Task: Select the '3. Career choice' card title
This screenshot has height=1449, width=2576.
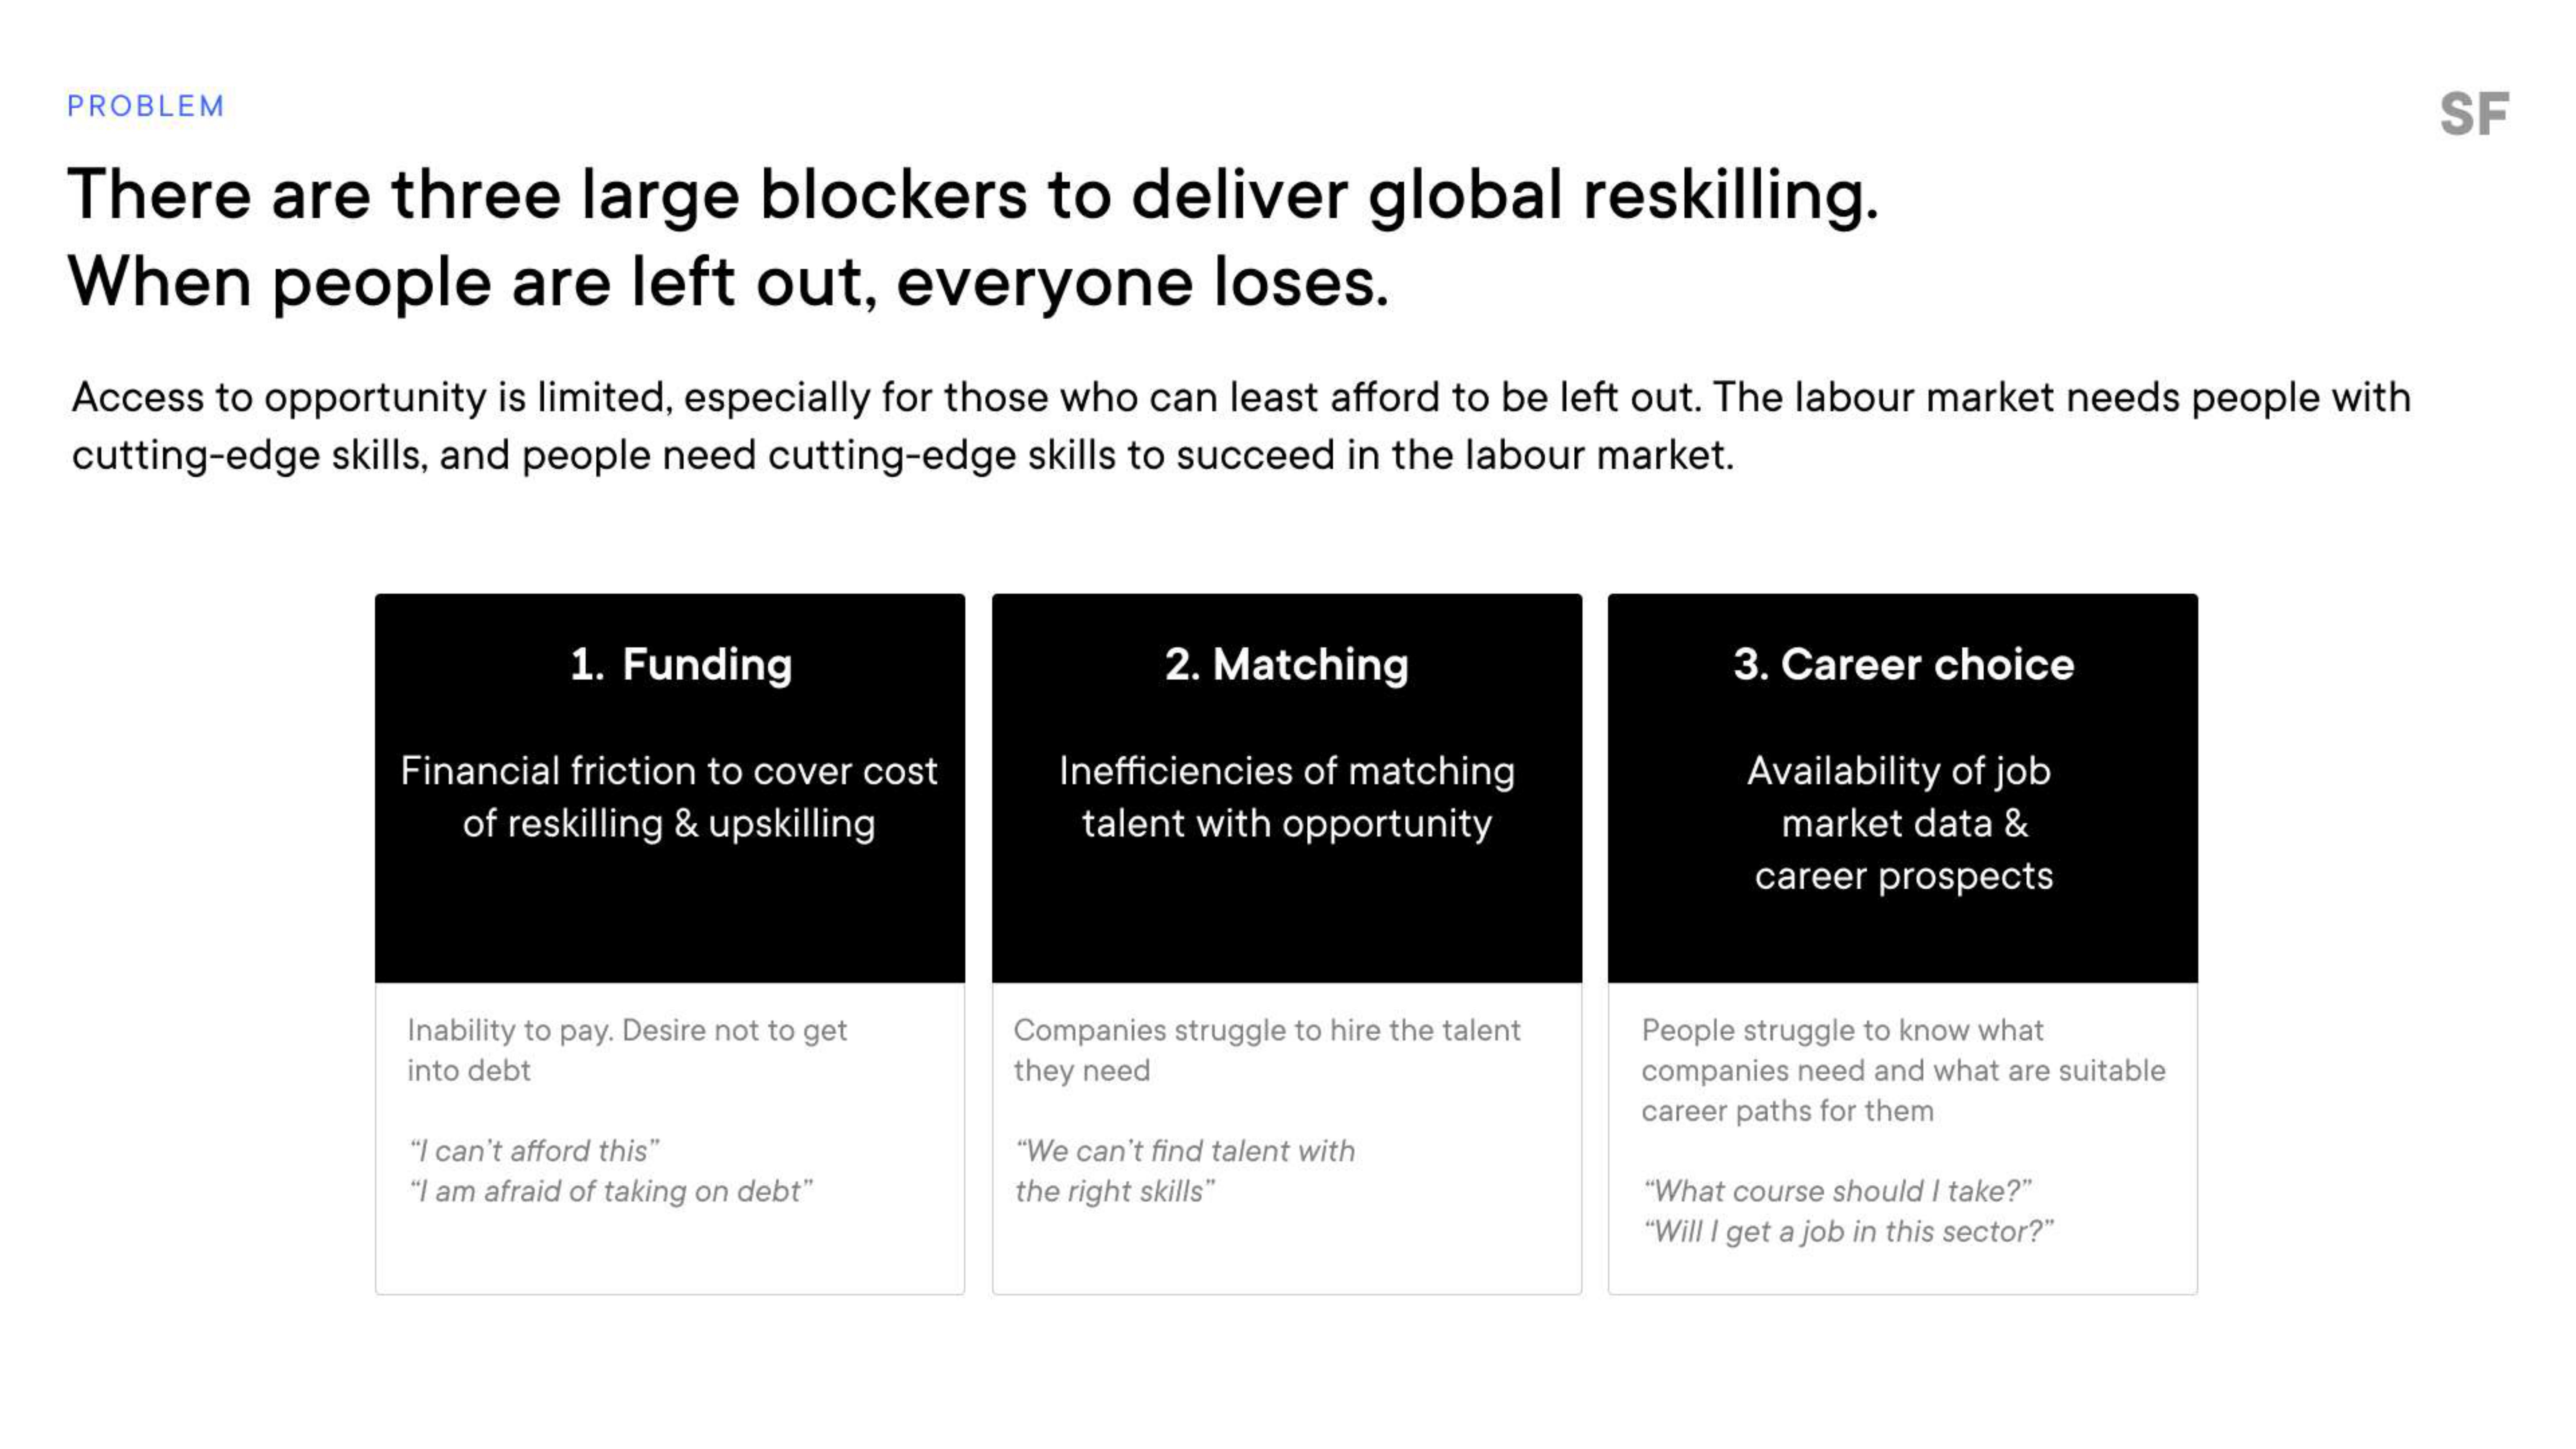Action: (x=1903, y=664)
